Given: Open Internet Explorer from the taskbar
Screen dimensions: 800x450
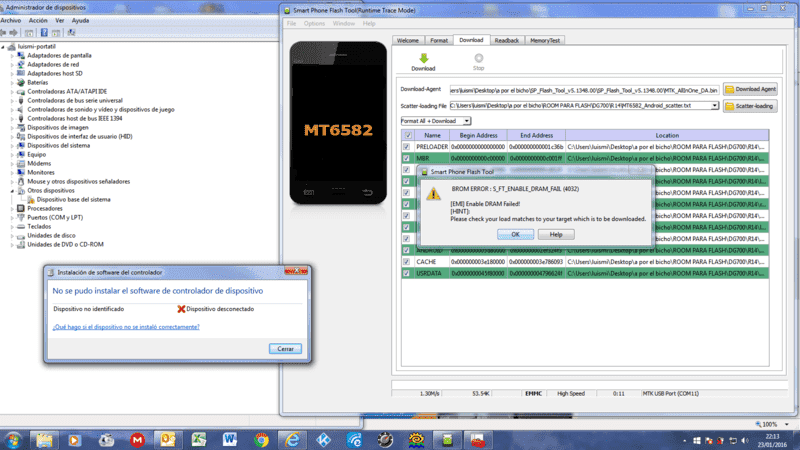Looking at the screenshot, I should [292, 440].
